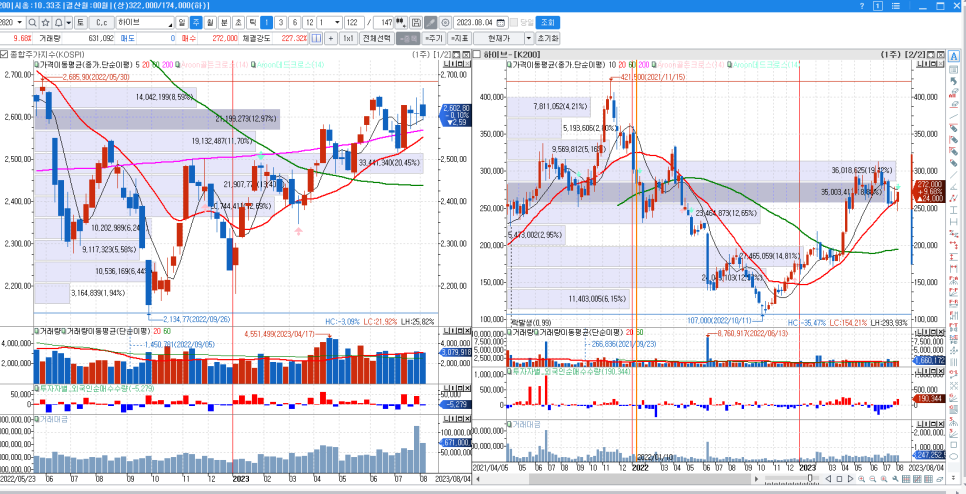Screen dimensions: 966x494
Task: Click the 전체선택 select-all button
Action: click(x=376, y=38)
